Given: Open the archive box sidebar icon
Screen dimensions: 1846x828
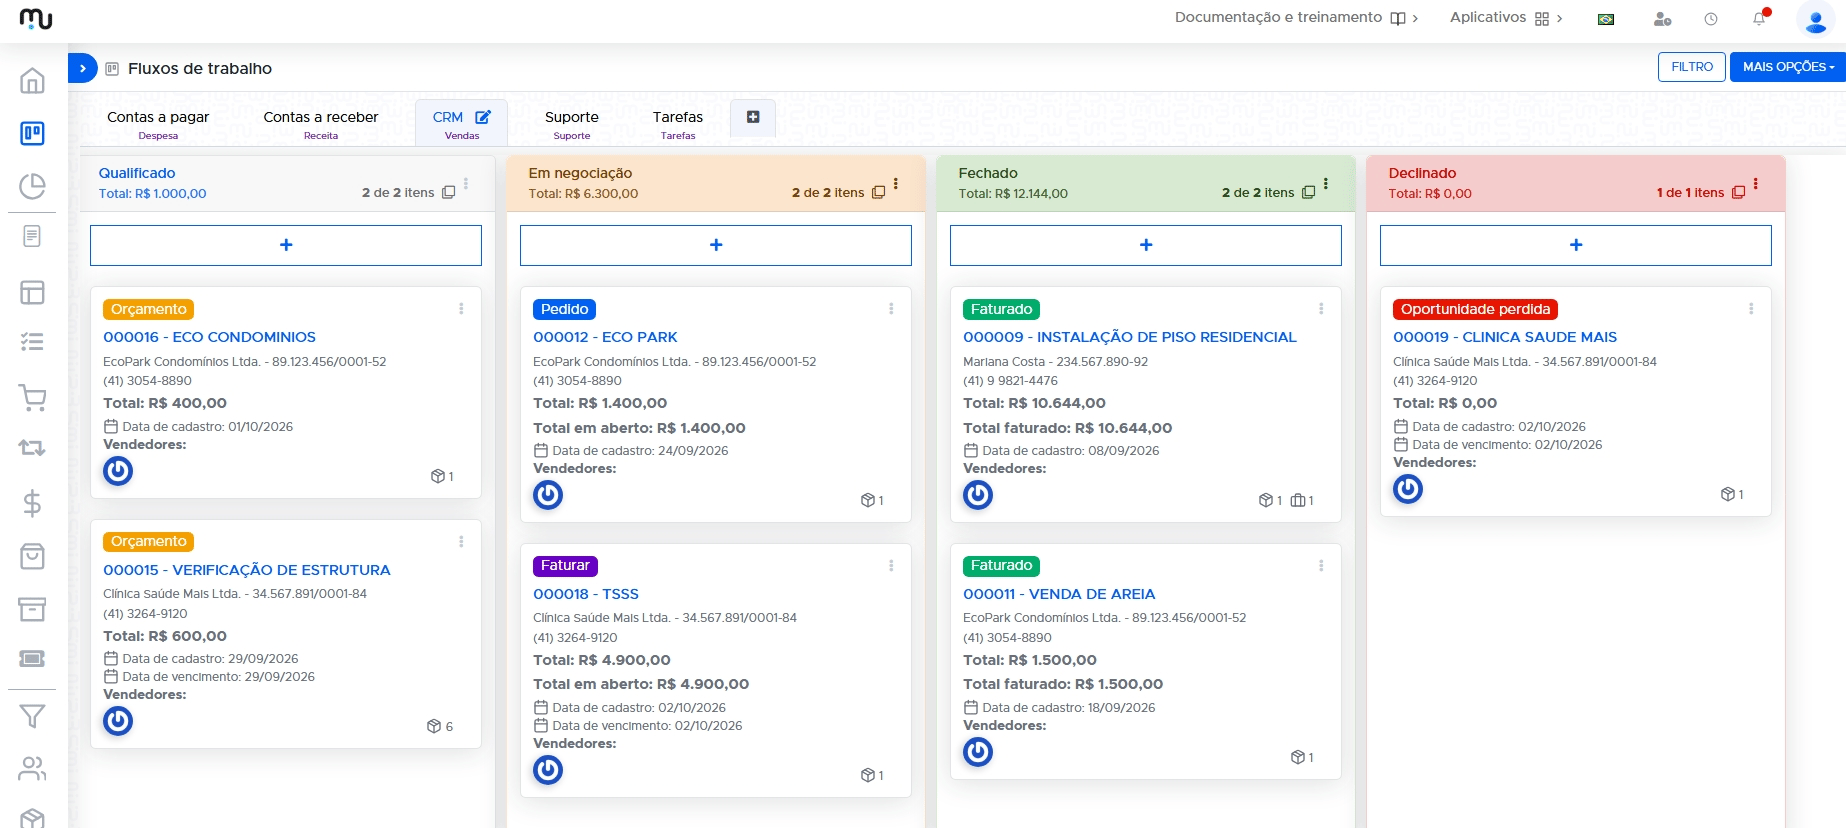Looking at the screenshot, I should [32, 609].
